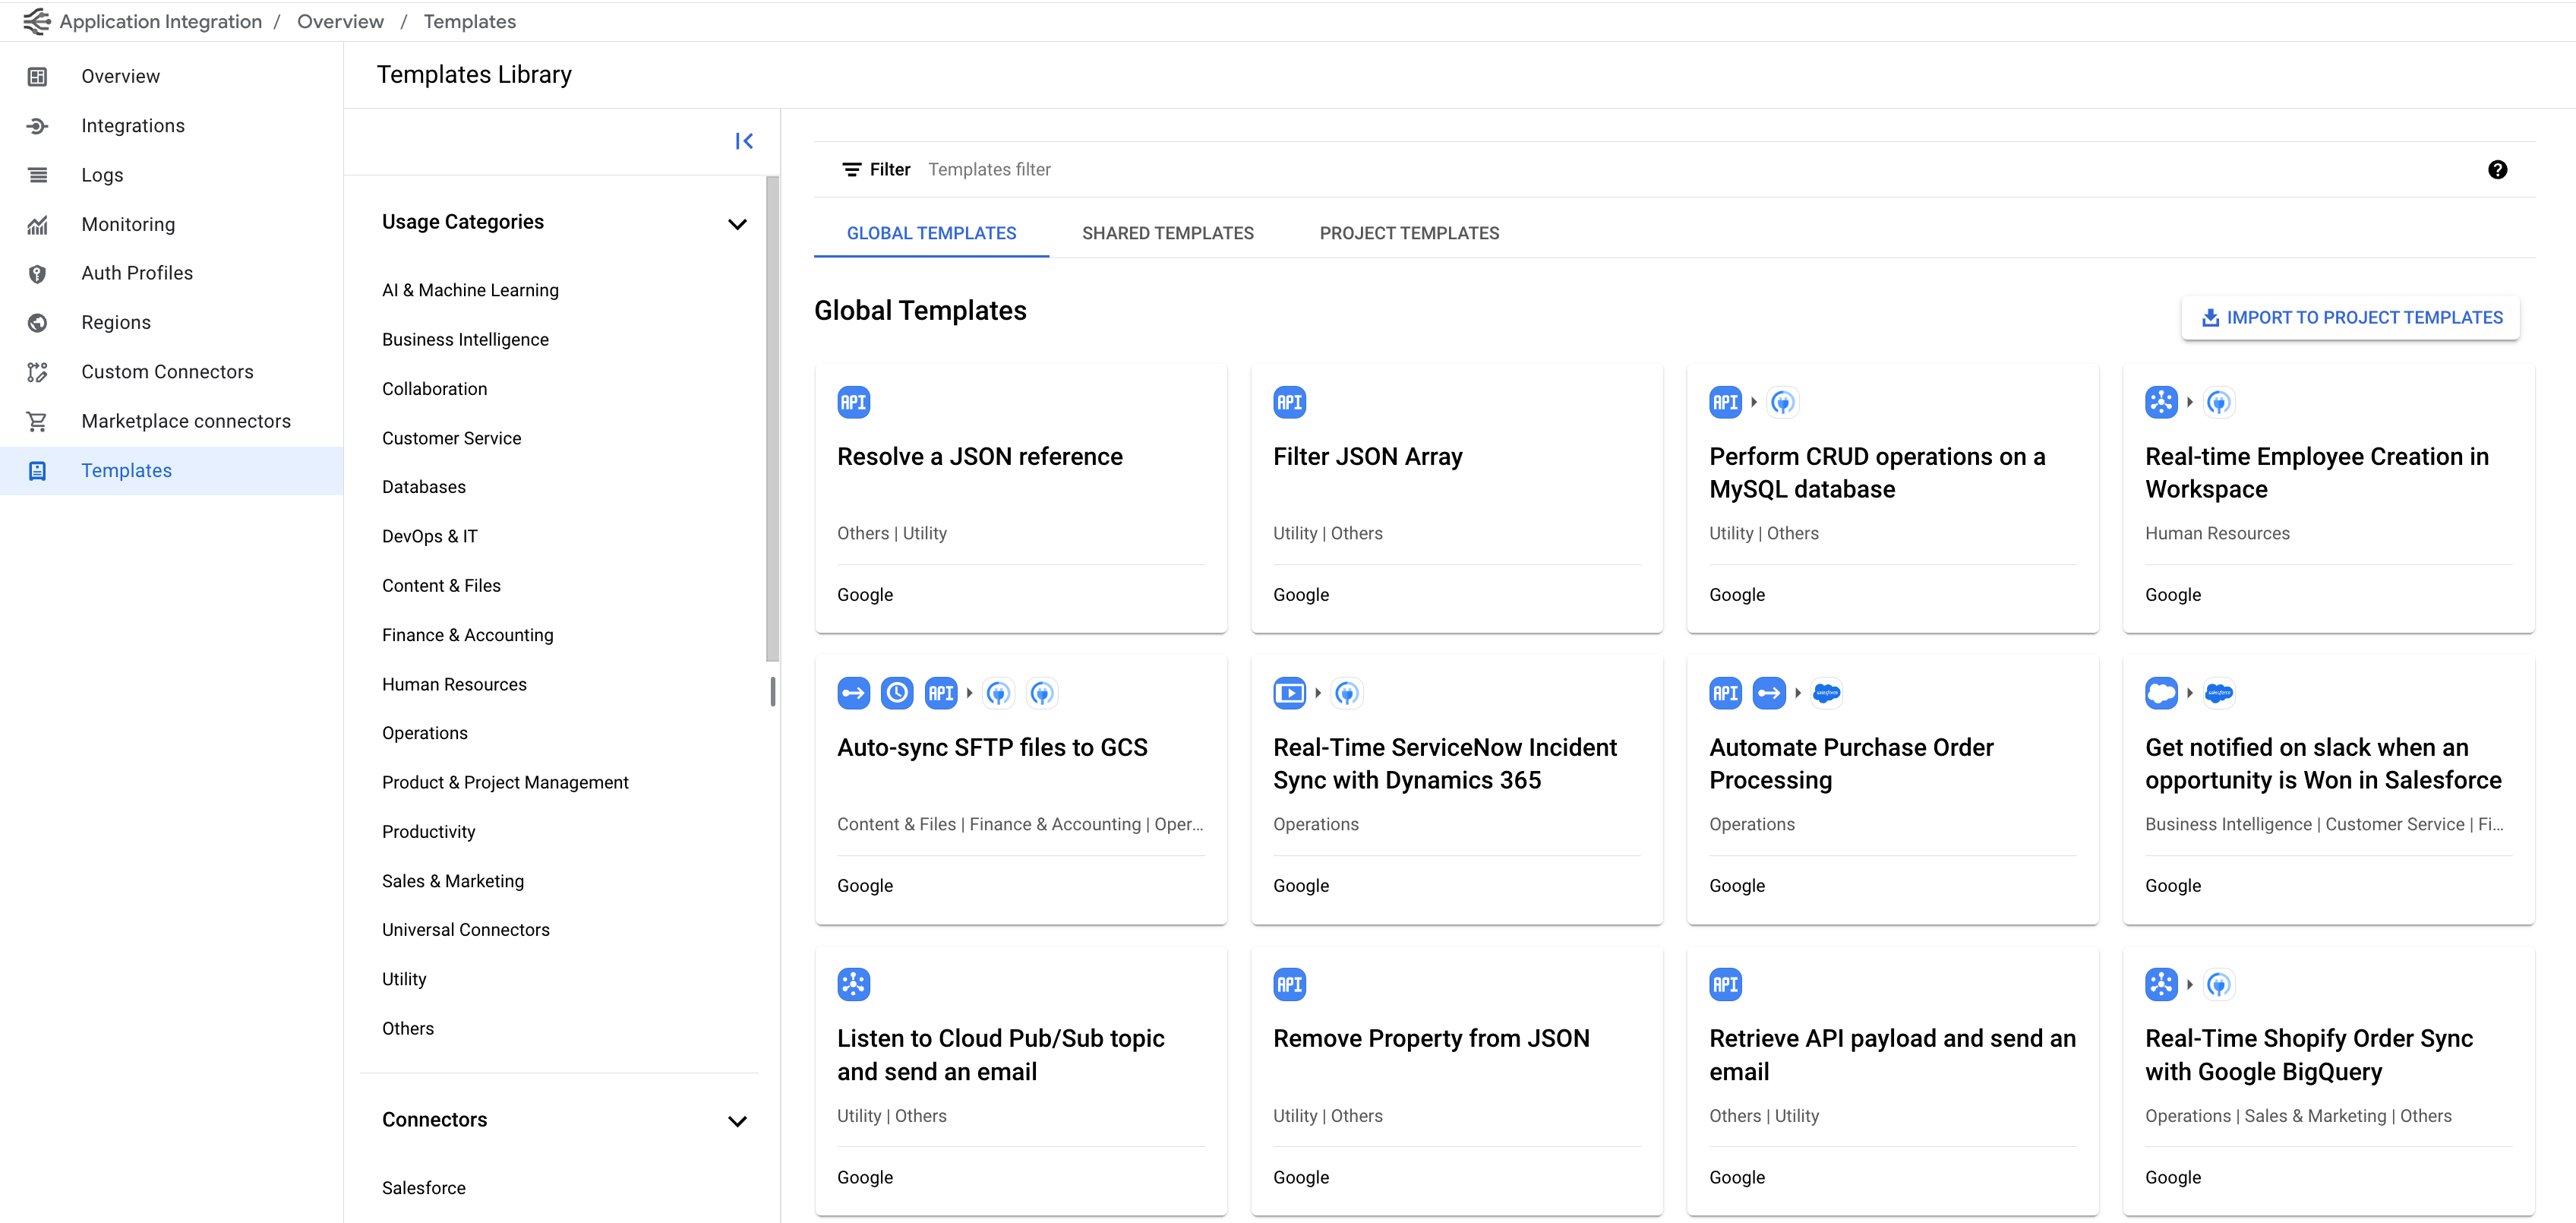The height and width of the screenshot is (1223, 2576).
Task: Click the Pub/Sub icon on 'Listen to Cloud Pub/Sub topic'
Action: tap(854, 983)
